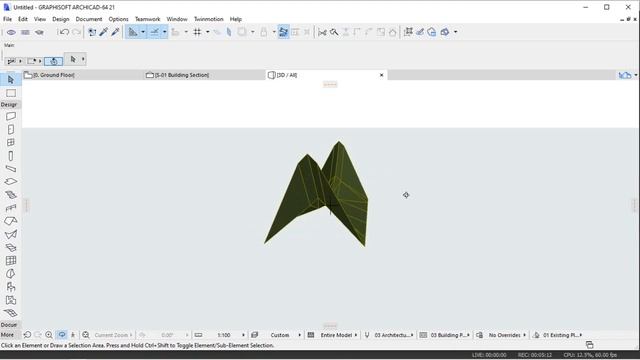The width and height of the screenshot is (640, 360).
Task: Choose the Roof tool
Action: pos(11,221)
